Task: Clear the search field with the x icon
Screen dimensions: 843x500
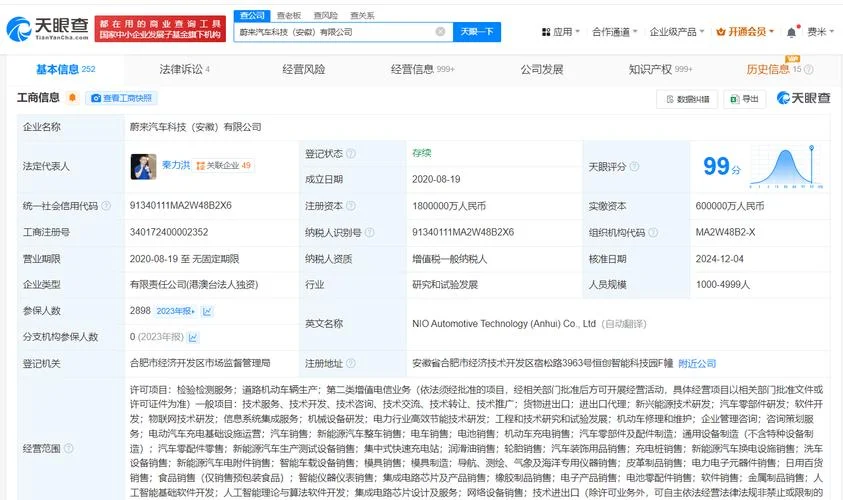Action: pyautogui.click(x=440, y=32)
